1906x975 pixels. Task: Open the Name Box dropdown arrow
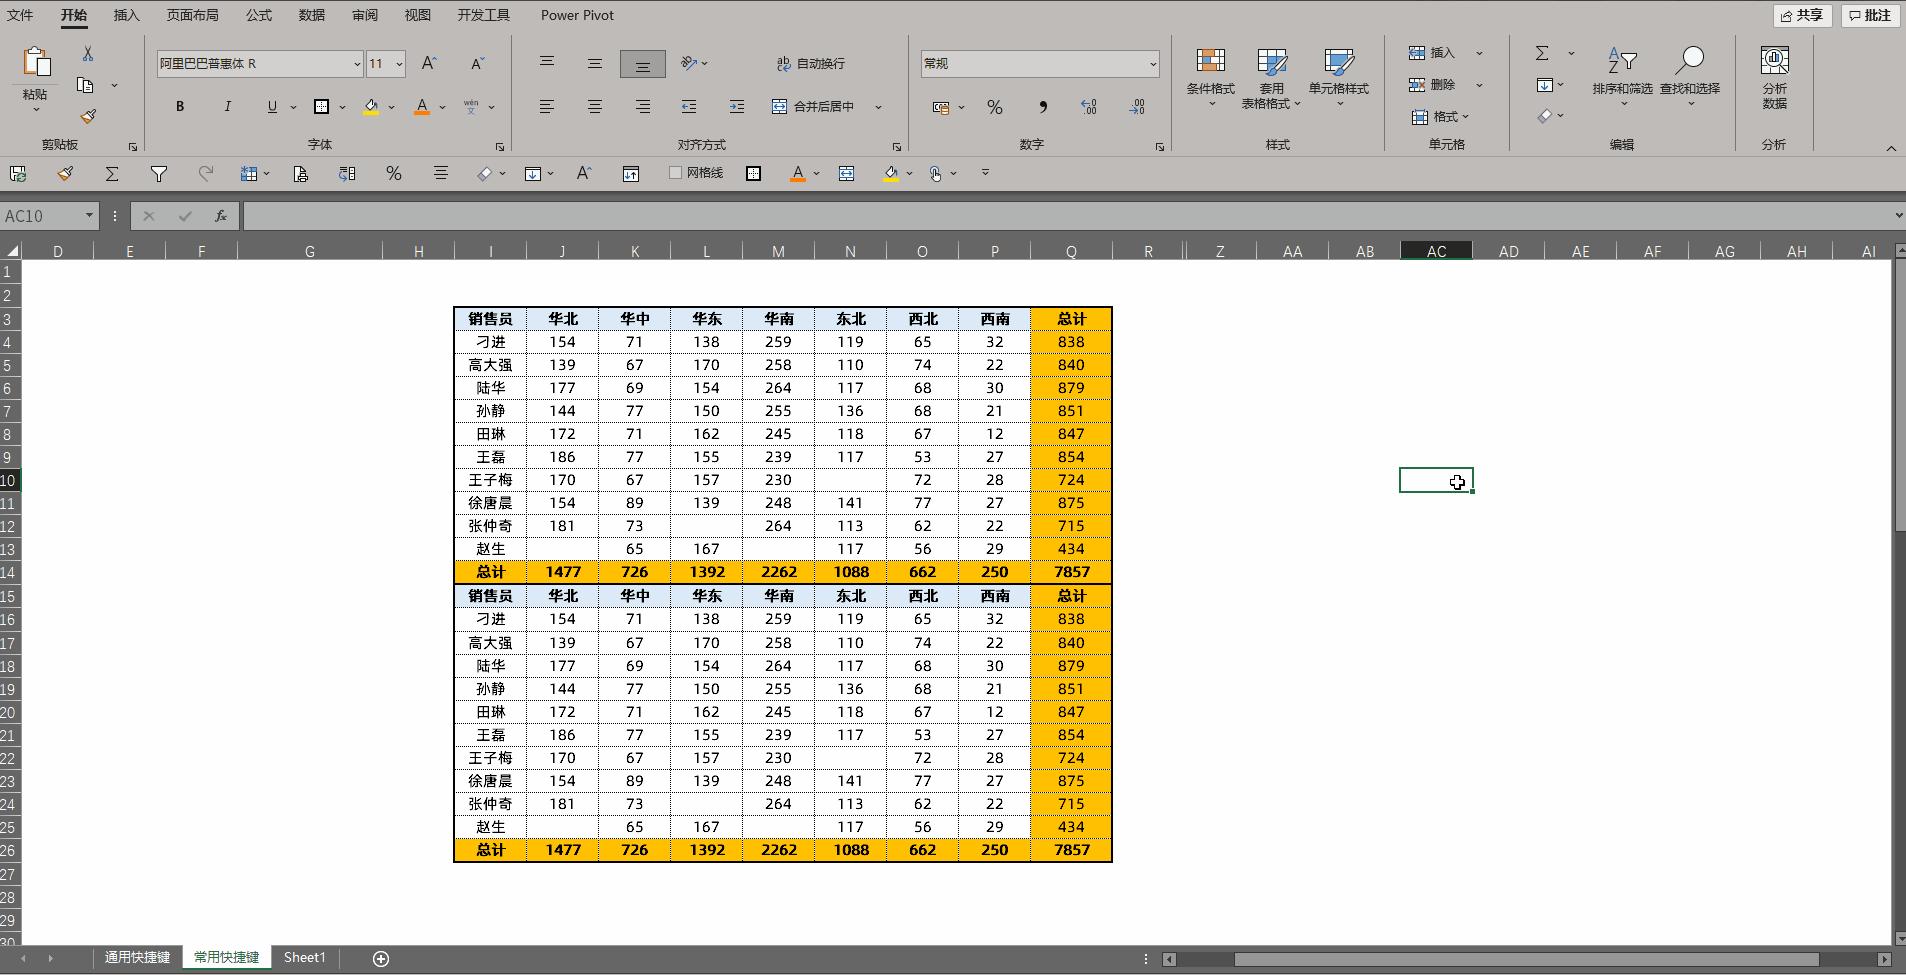pos(89,216)
